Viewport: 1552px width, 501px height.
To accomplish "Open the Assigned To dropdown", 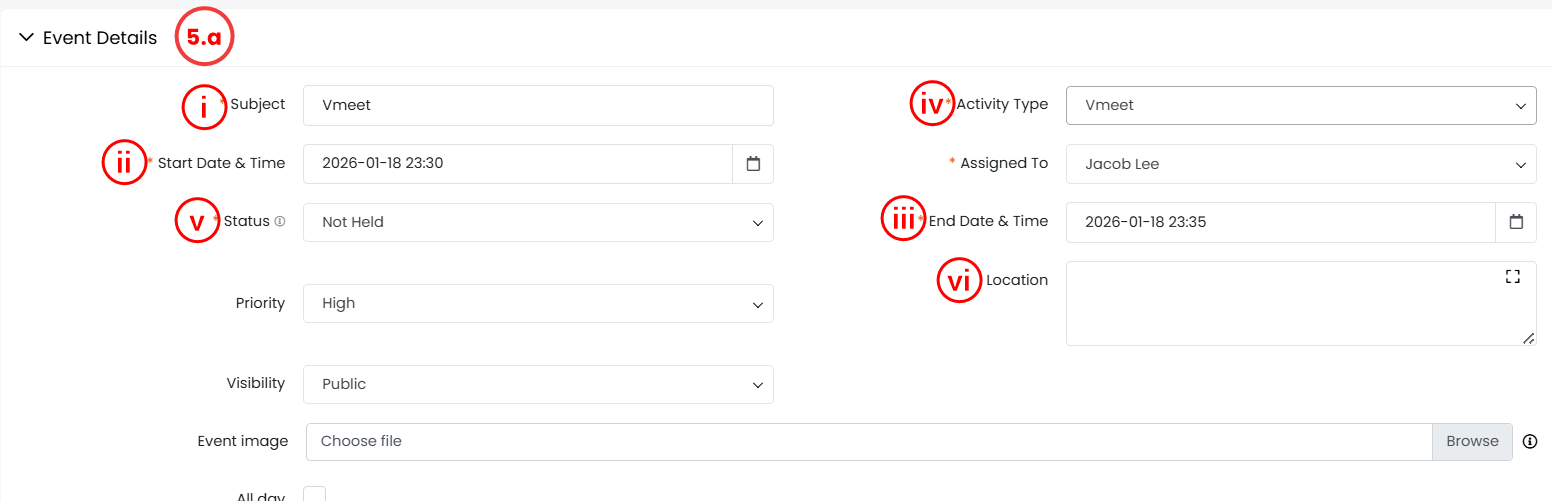I will (x=1300, y=164).
